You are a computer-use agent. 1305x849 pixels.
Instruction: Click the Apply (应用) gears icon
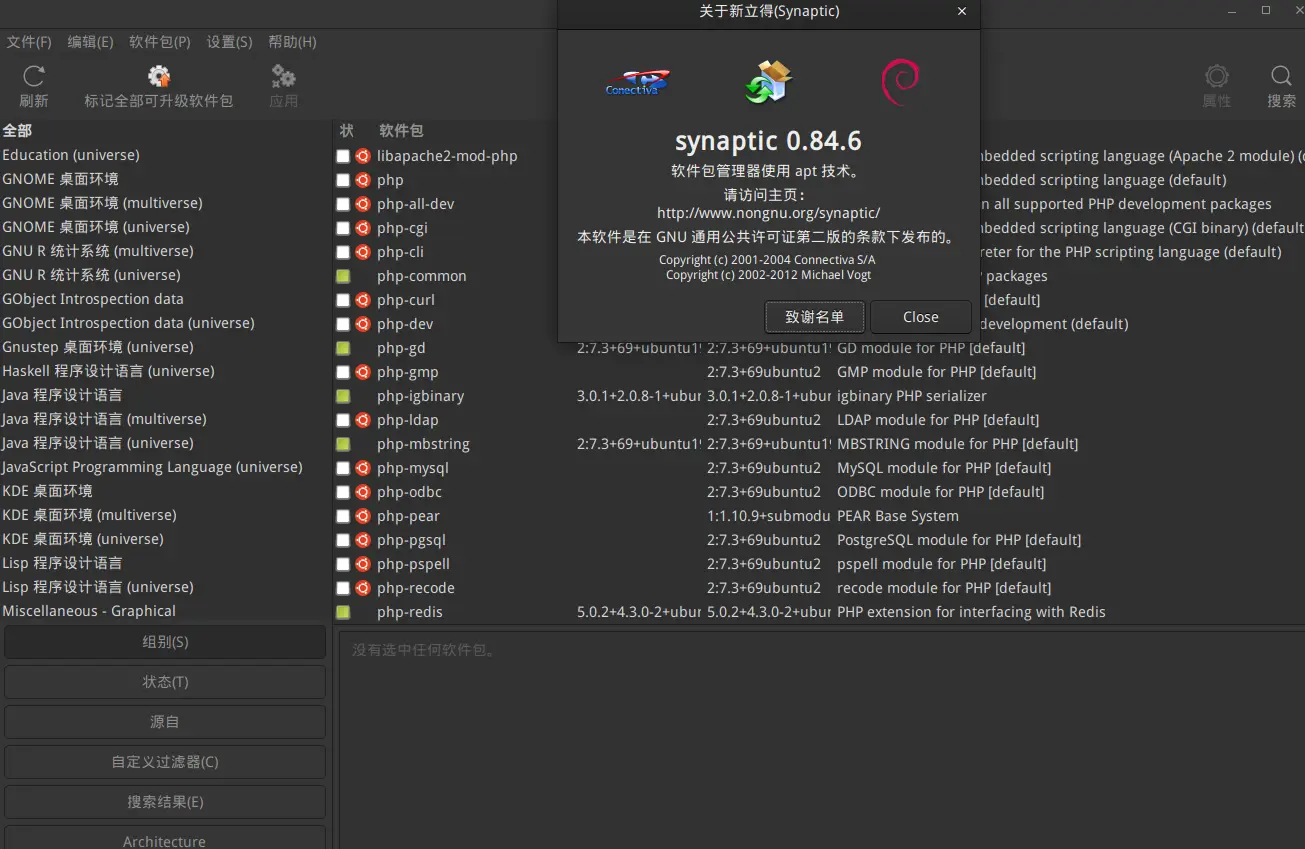pyautogui.click(x=284, y=77)
